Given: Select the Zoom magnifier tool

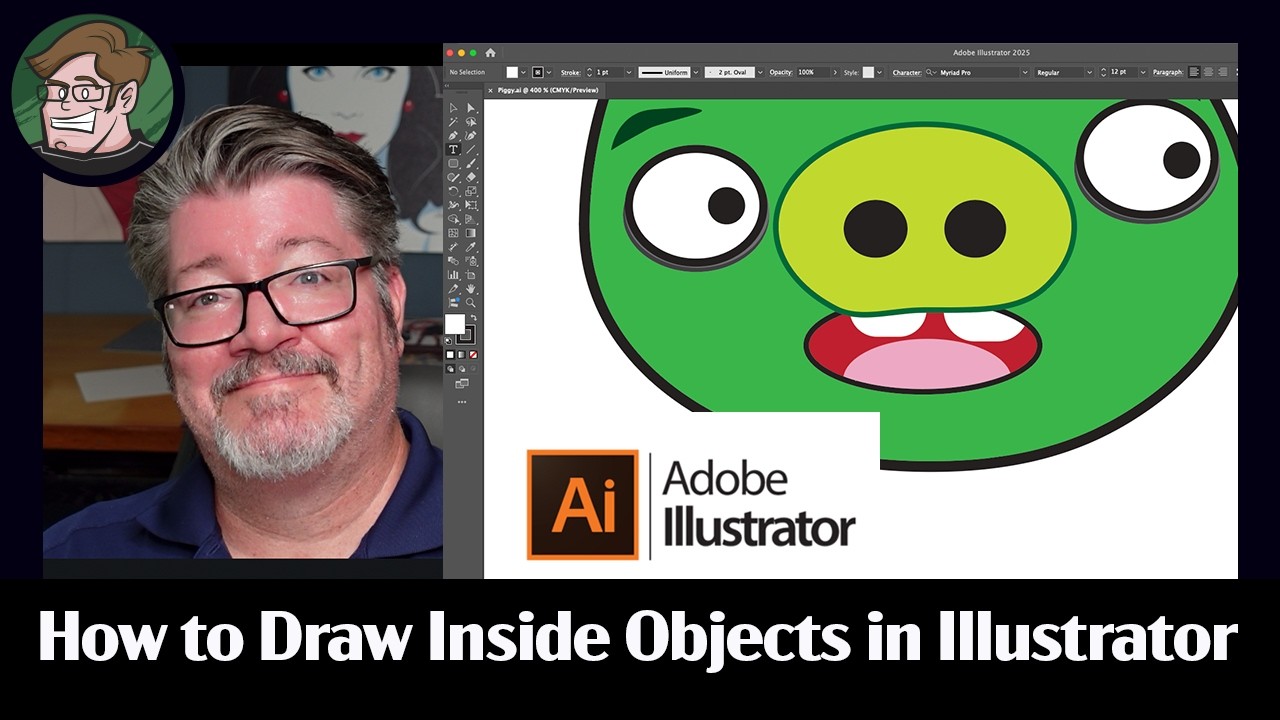Looking at the screenshot, I should tap(471, 302).
